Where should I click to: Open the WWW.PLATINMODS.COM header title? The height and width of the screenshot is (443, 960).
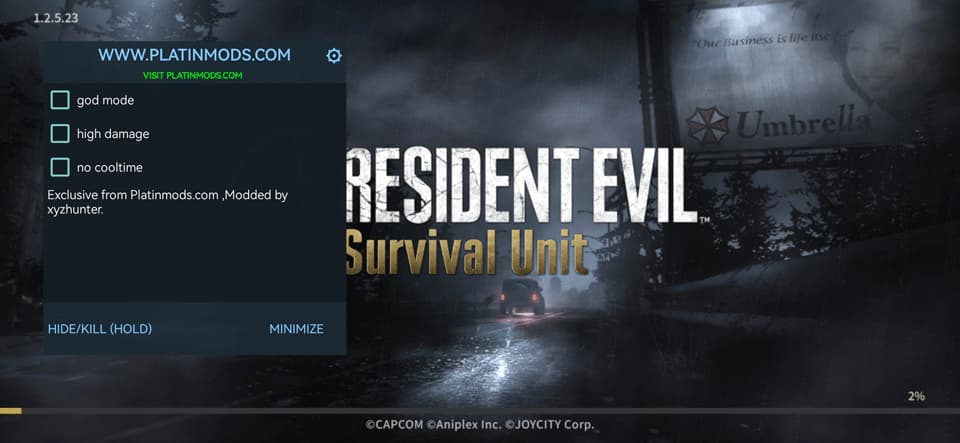point(194,55)
